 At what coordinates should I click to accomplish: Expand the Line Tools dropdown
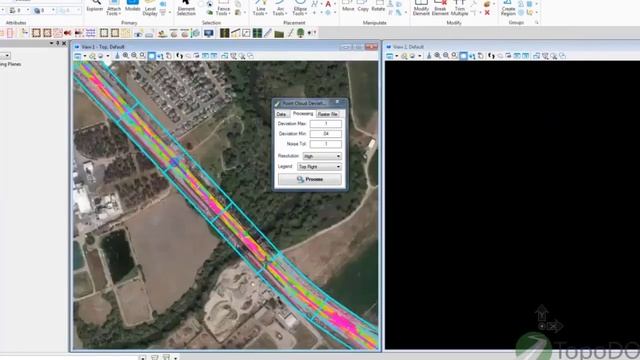tap(260, 8)
